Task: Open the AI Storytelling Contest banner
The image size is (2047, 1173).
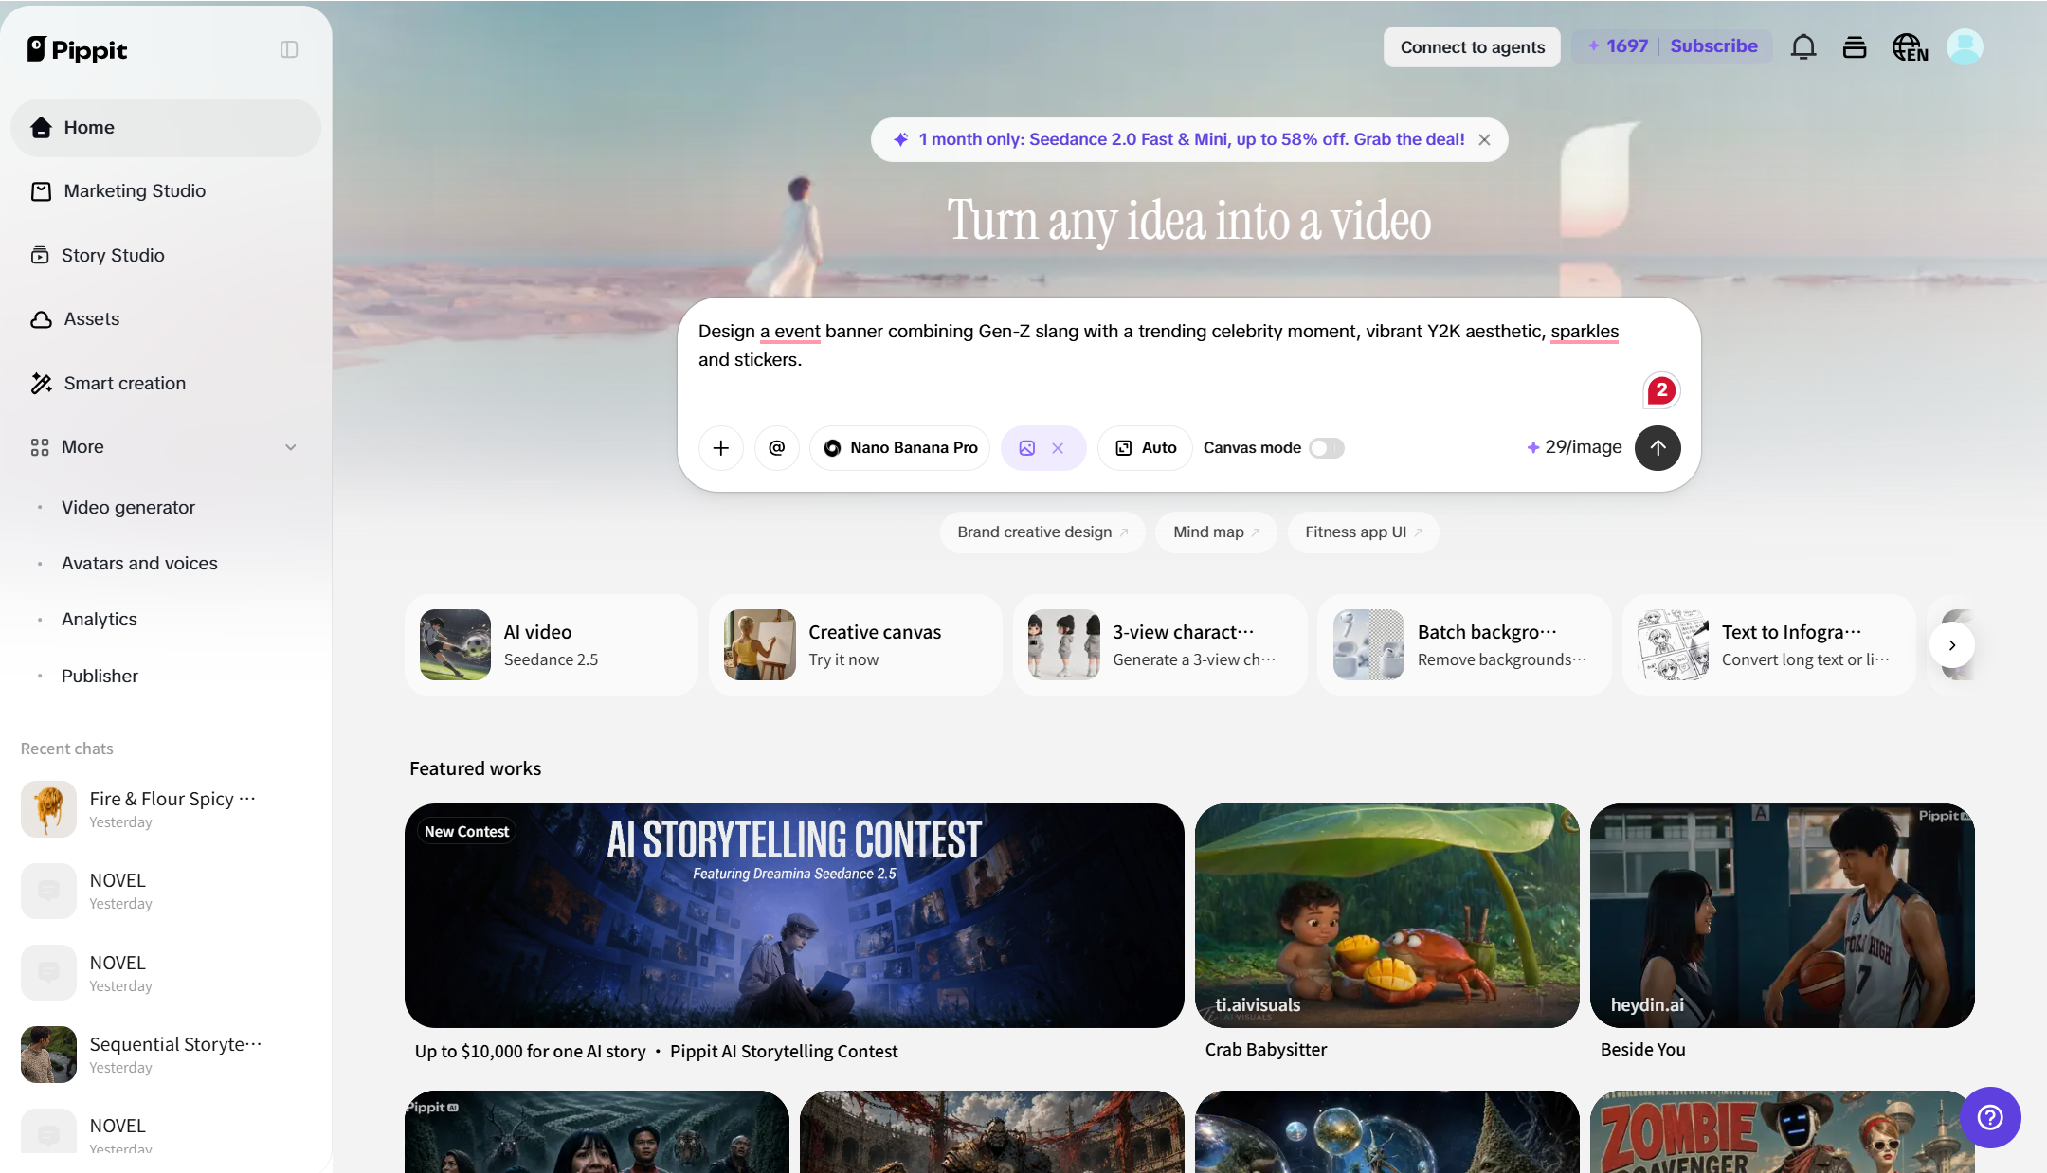Action: tap(794, 915)
